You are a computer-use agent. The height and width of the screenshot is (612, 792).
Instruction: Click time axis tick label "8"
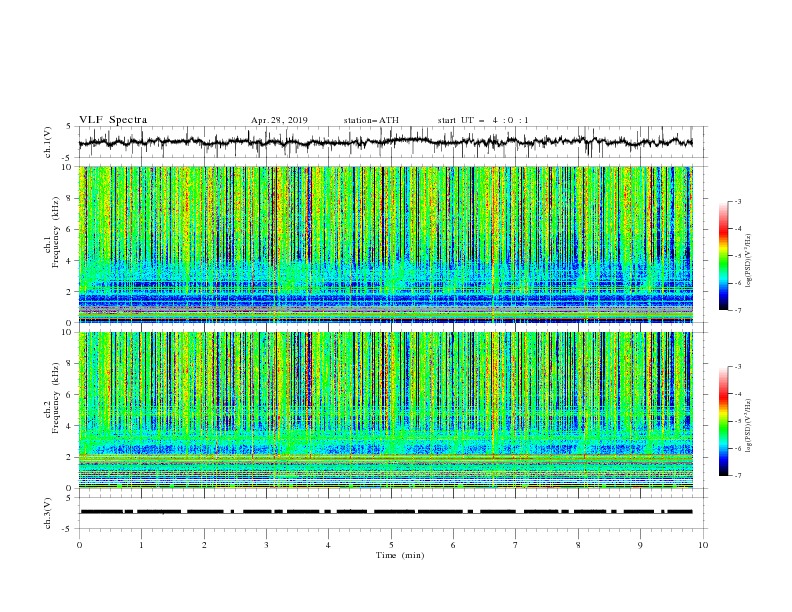[x=578, y=545]
